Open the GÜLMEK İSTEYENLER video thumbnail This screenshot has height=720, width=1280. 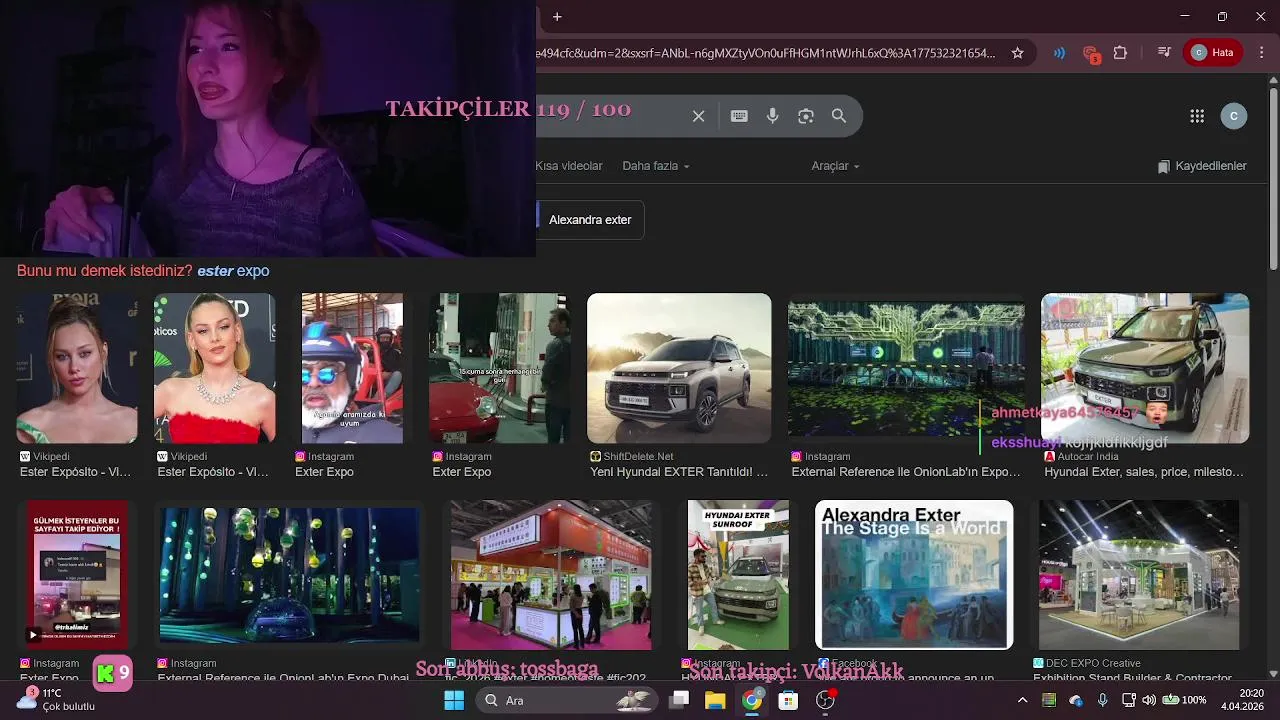77,575
